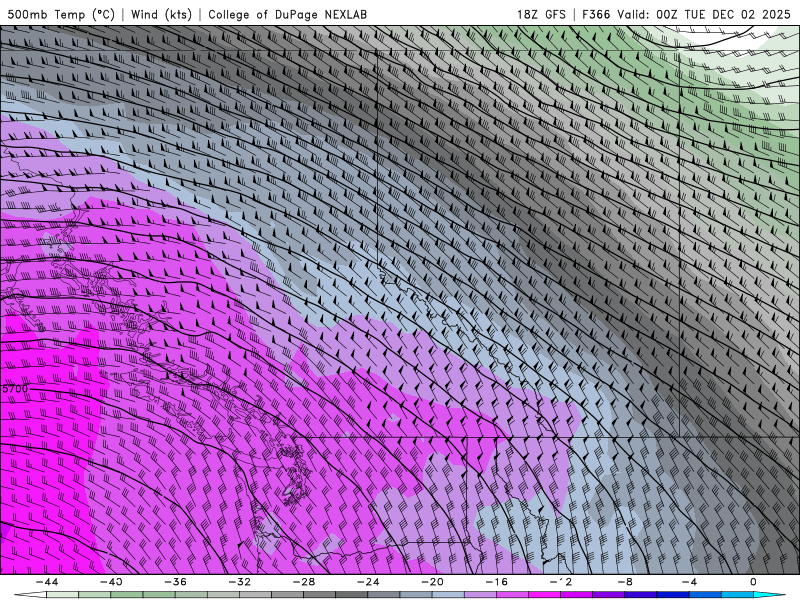Click the white arrow start of colorbar
The height and width of the screenshot is (600, 800).
[30, 595]
